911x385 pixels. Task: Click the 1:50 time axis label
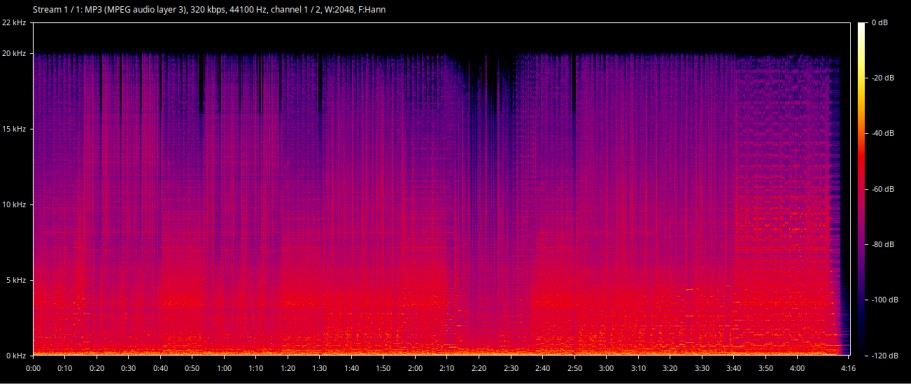pyautogui.click(x=383, y=368)
